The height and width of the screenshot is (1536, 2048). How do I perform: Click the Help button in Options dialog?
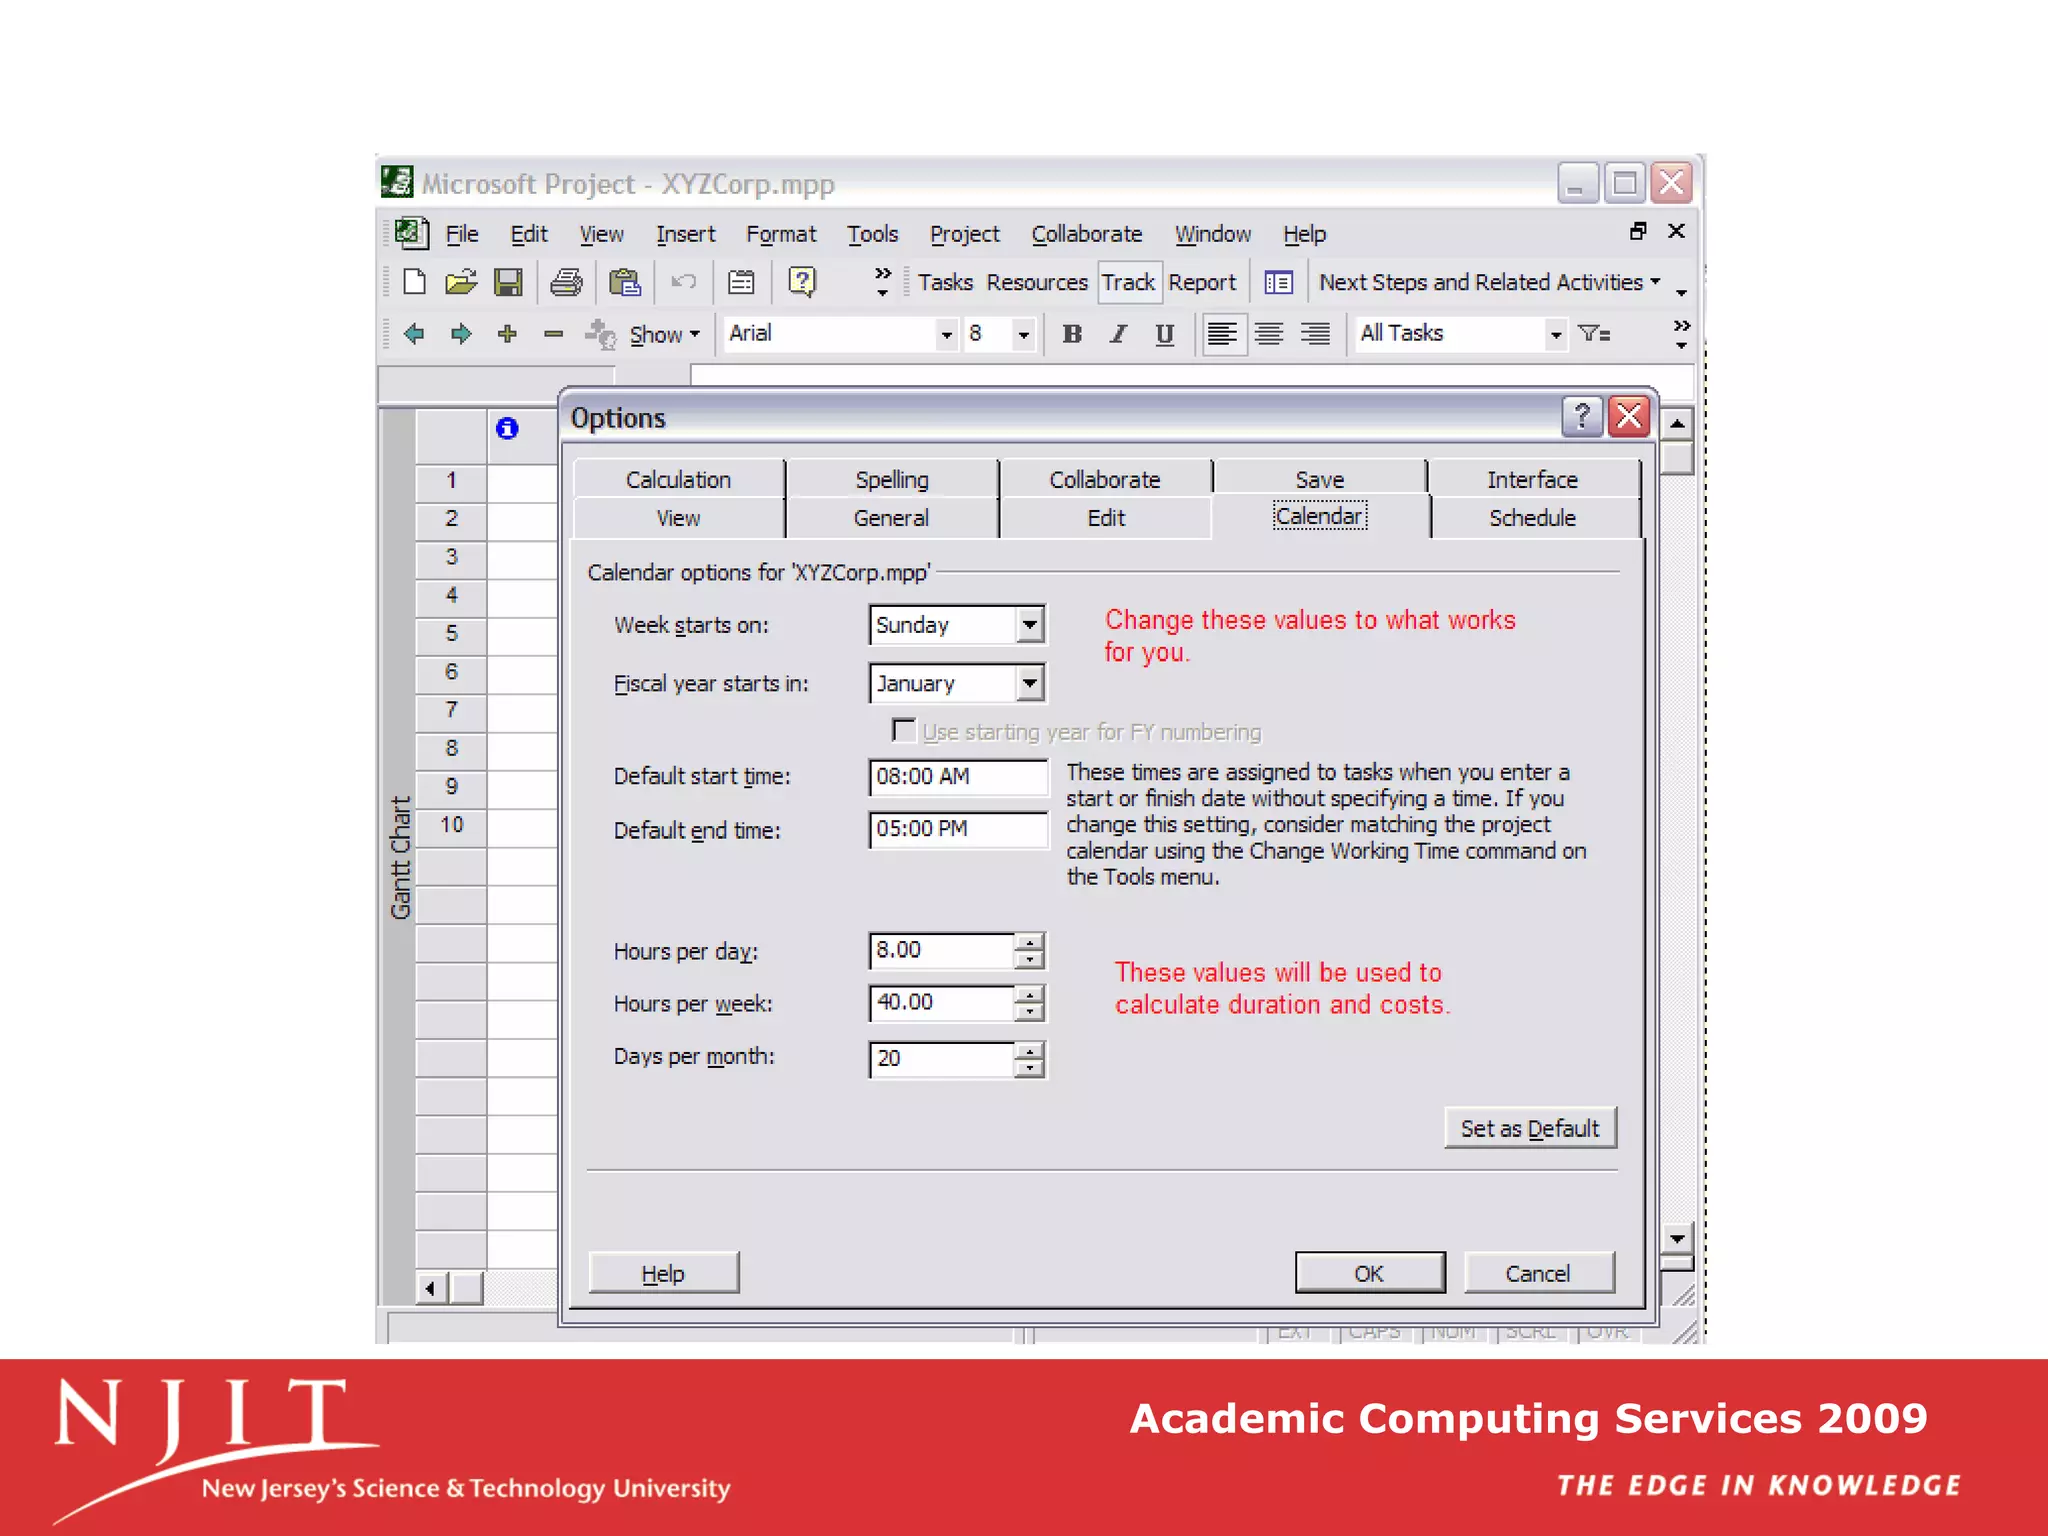click(664, 1273)
